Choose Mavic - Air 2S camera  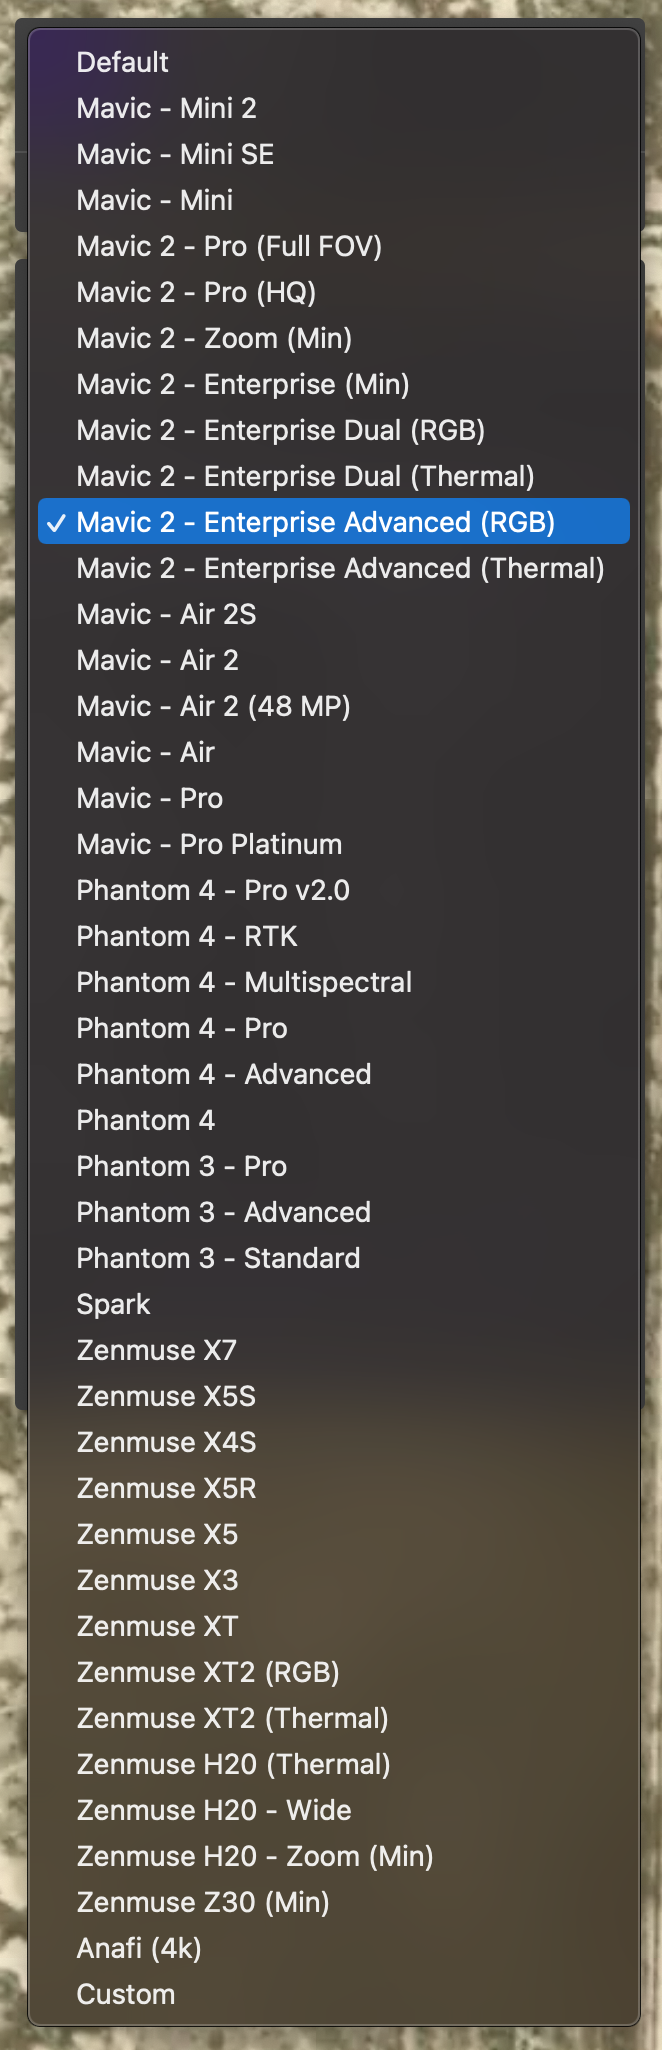tap(334, 614)
